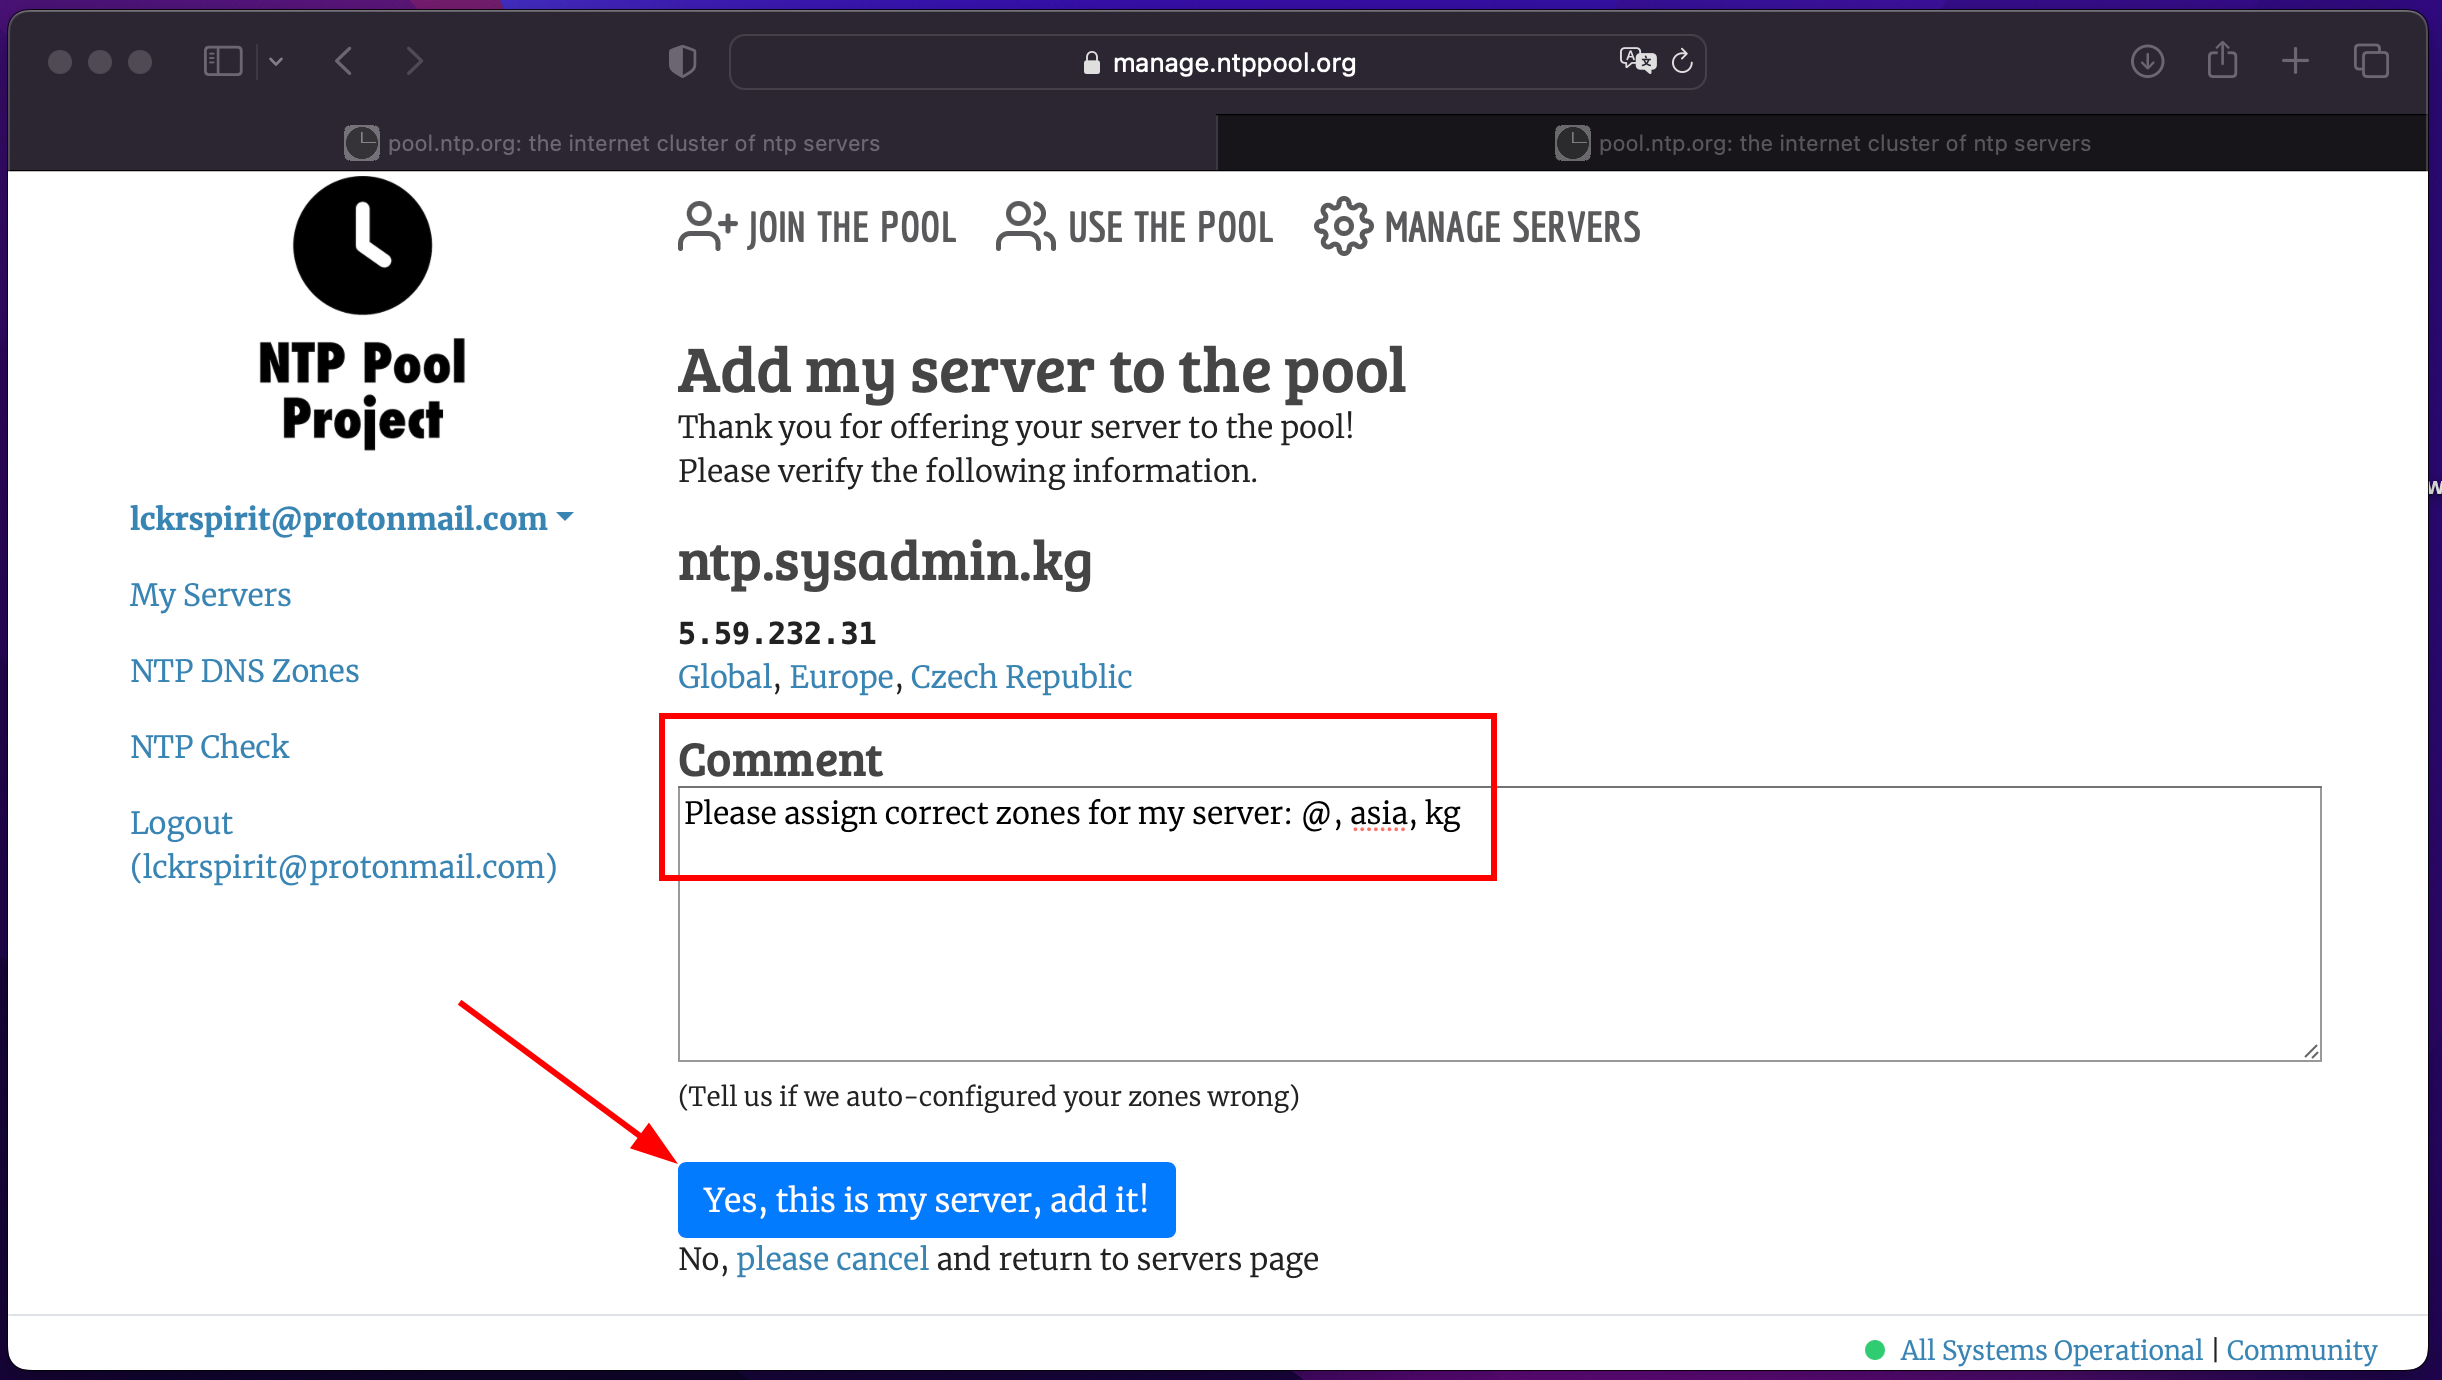Open the My Servers link
This screenshot has width=2442, height=1380.
coord(210,595)
